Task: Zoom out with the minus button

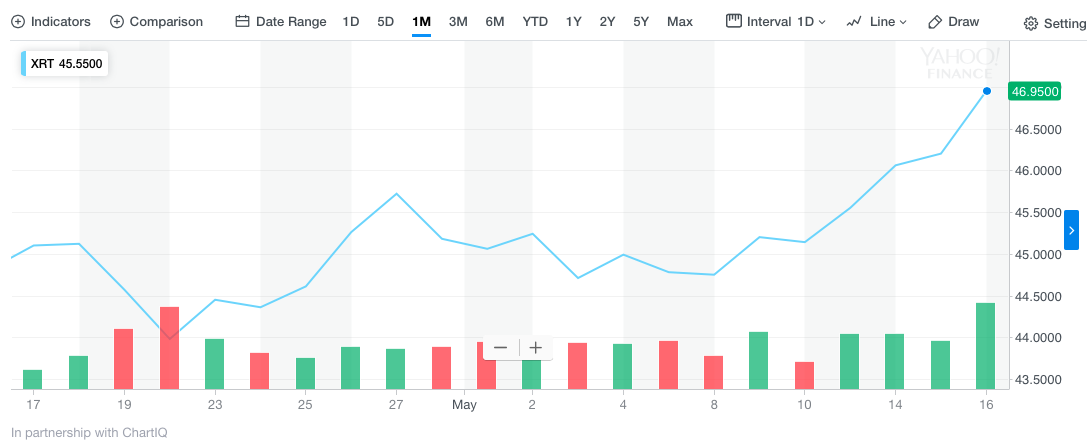Action: point(501,348)
